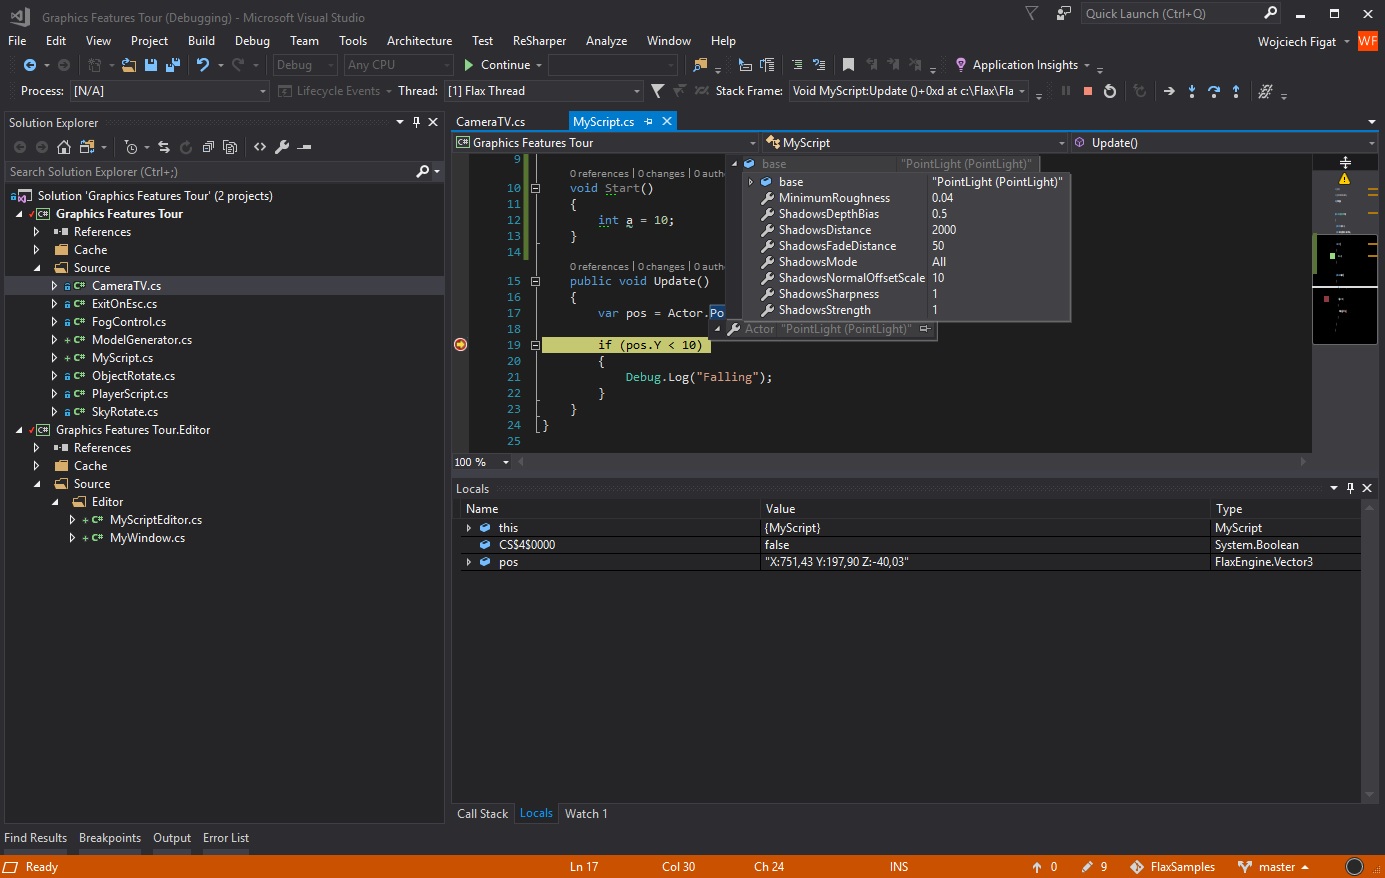Expand the References node under Graphics Features Tour
Viewport: 1385px width, 878px height.
[x=37, y=232]
